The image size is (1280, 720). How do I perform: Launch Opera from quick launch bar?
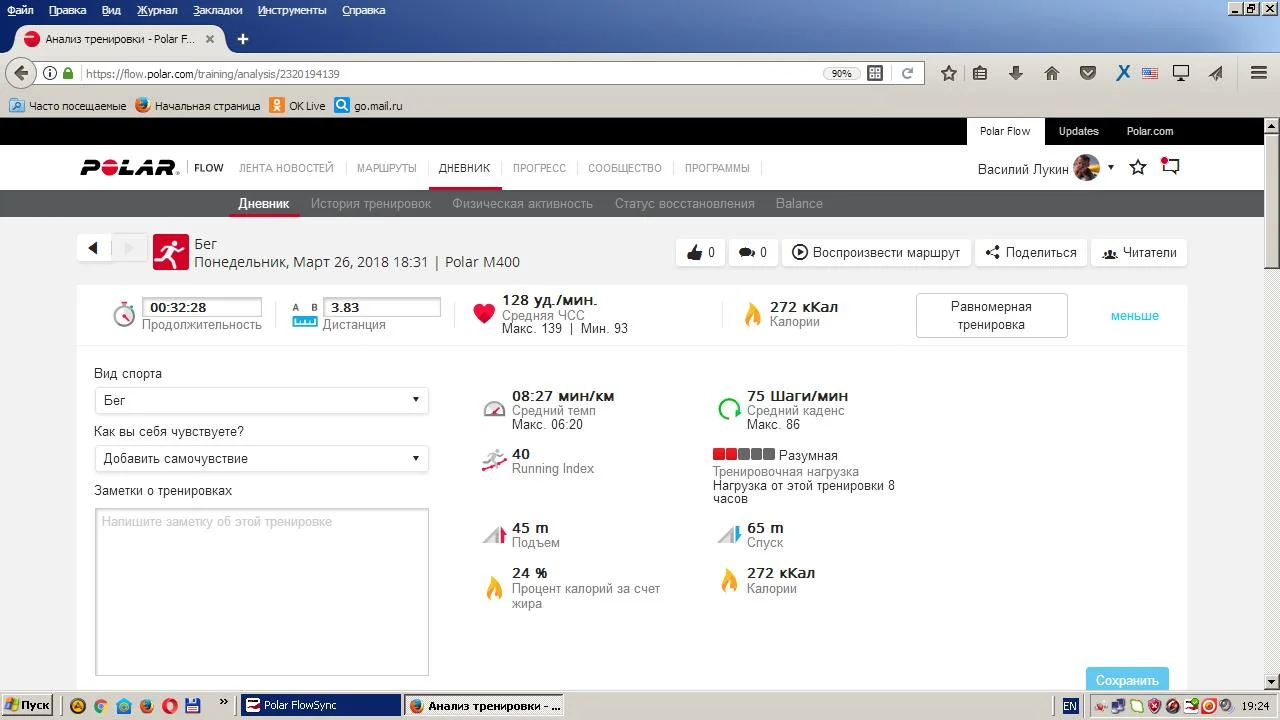click(170, 705)
